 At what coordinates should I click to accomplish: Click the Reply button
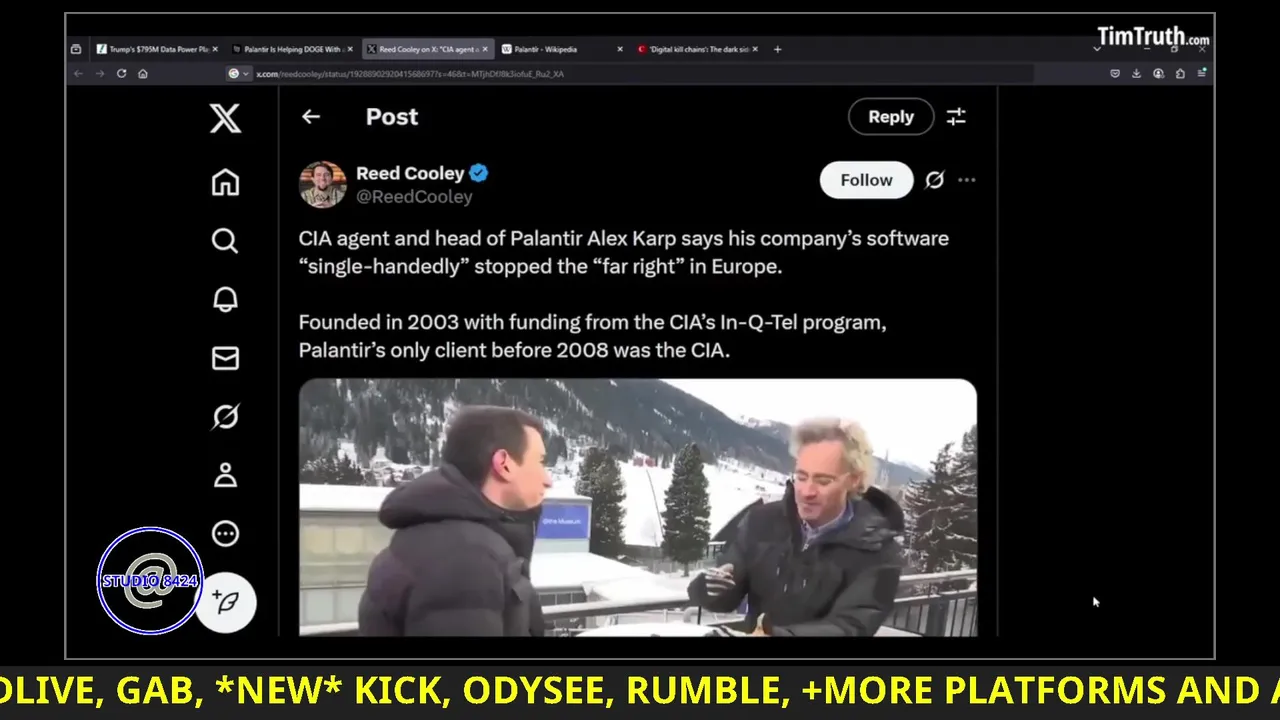[891, 117]
